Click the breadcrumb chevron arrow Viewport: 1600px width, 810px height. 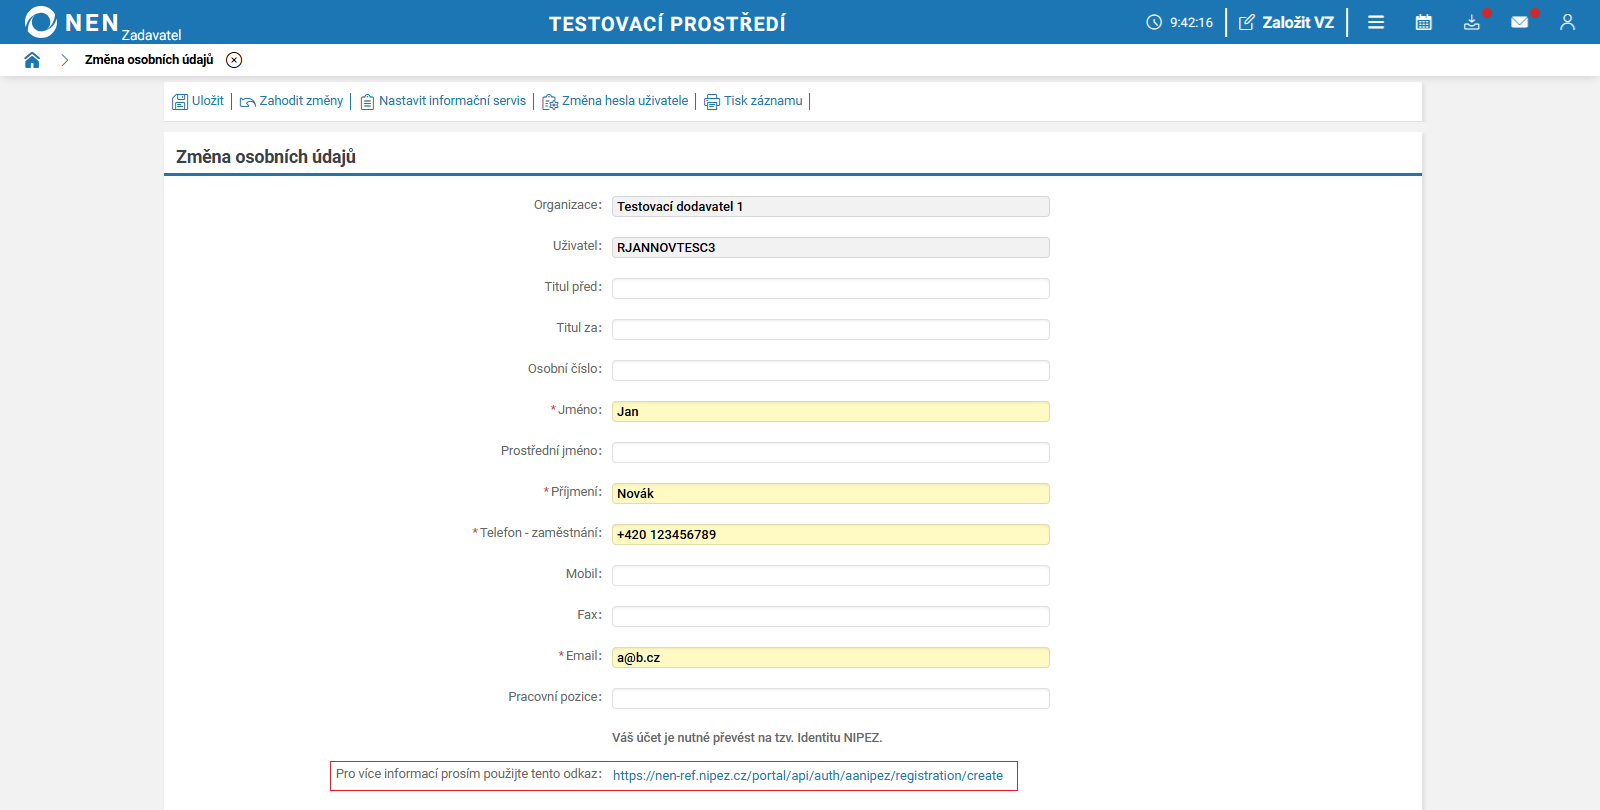point(64,60)
